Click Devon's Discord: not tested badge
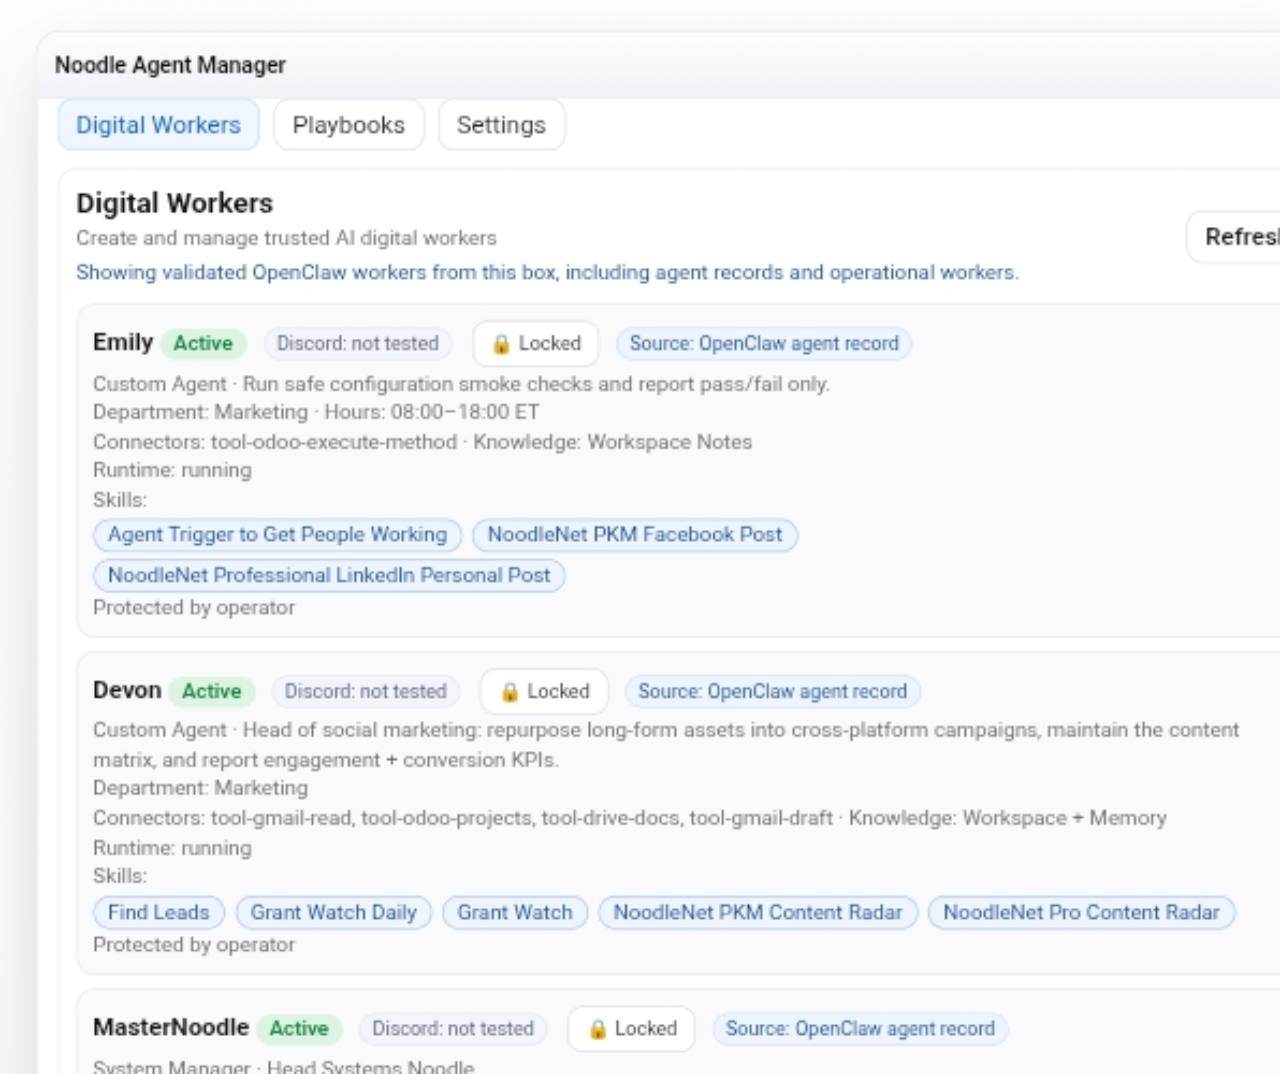1280x1074 pixels. click(x=366, y=691)
